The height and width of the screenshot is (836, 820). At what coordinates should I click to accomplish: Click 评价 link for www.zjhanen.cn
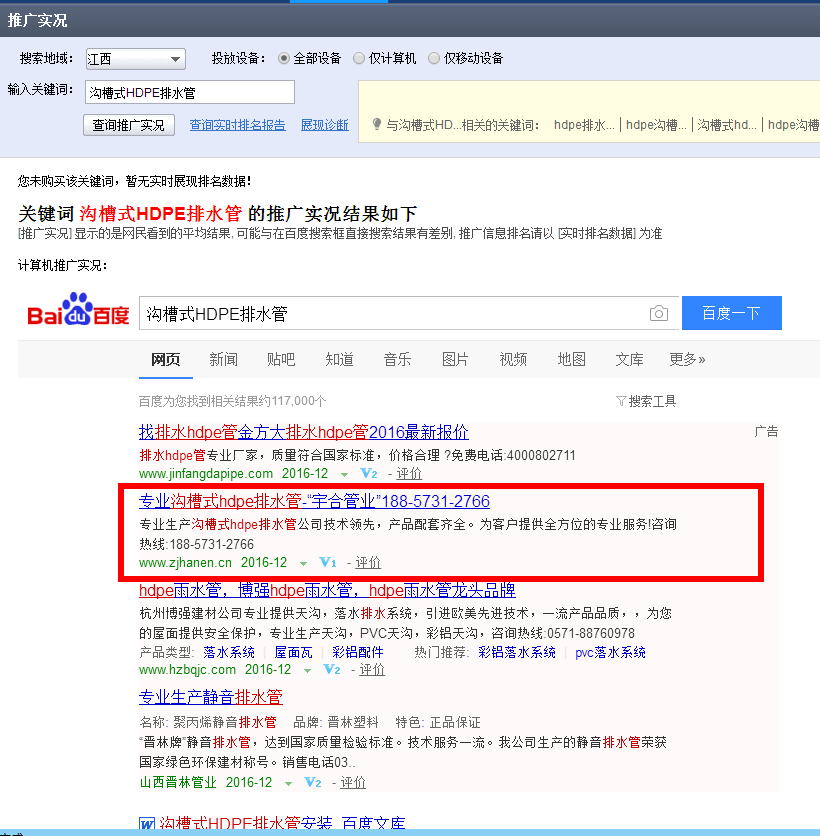[368, 562]
